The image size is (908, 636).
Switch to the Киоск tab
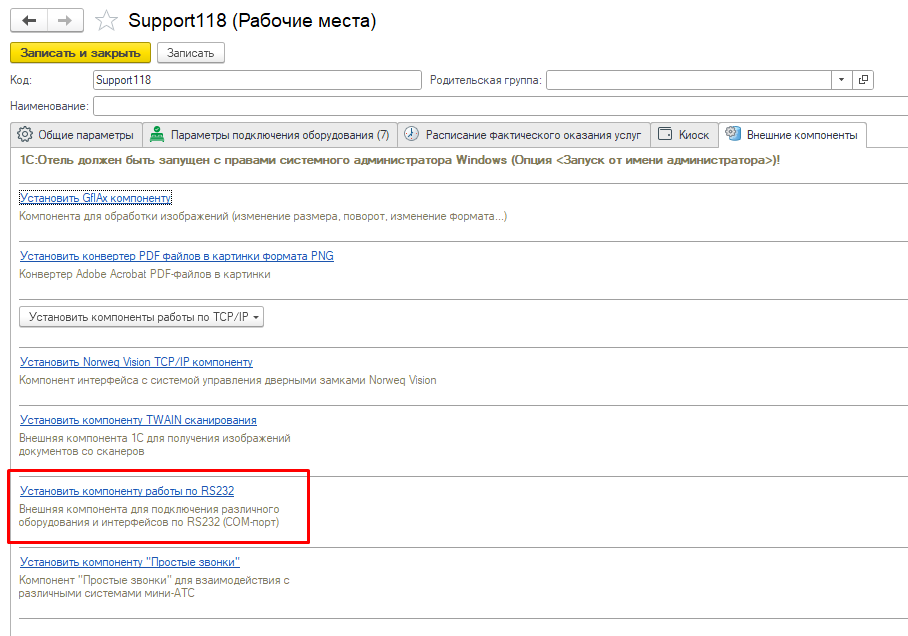[684, 135]
